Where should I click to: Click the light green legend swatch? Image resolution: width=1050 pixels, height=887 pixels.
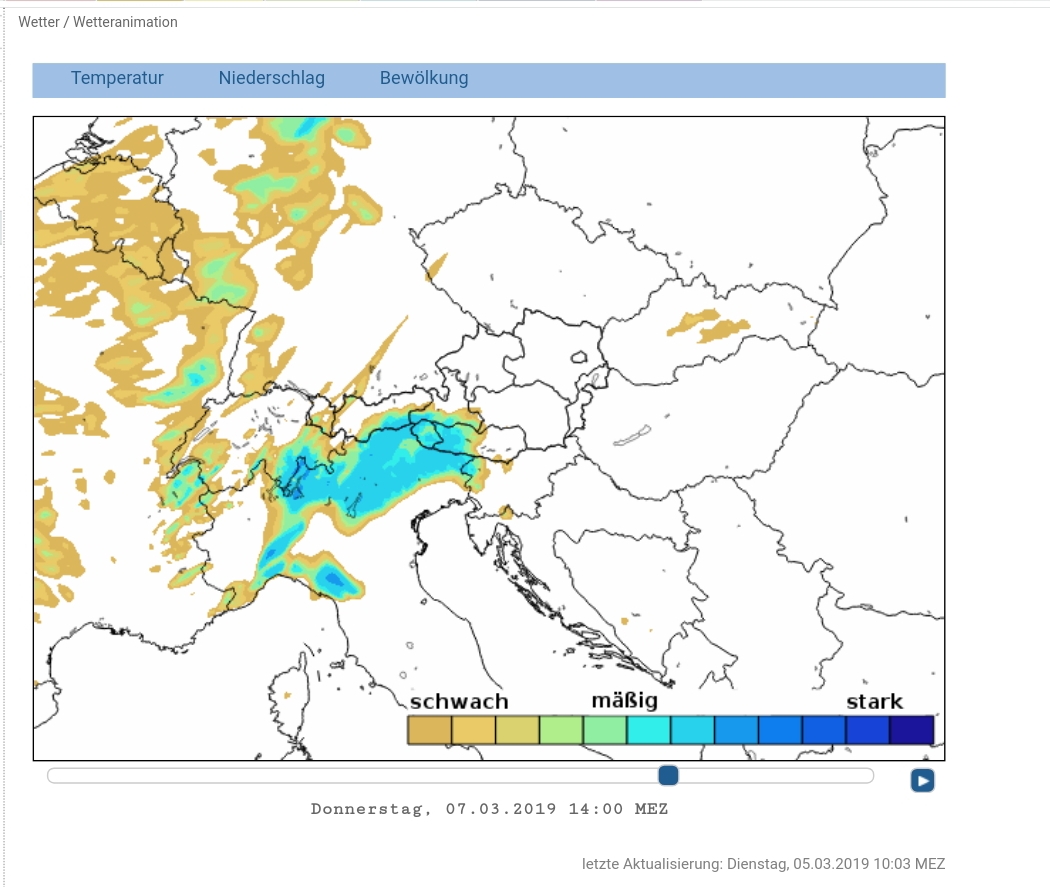tap(561, 730)
